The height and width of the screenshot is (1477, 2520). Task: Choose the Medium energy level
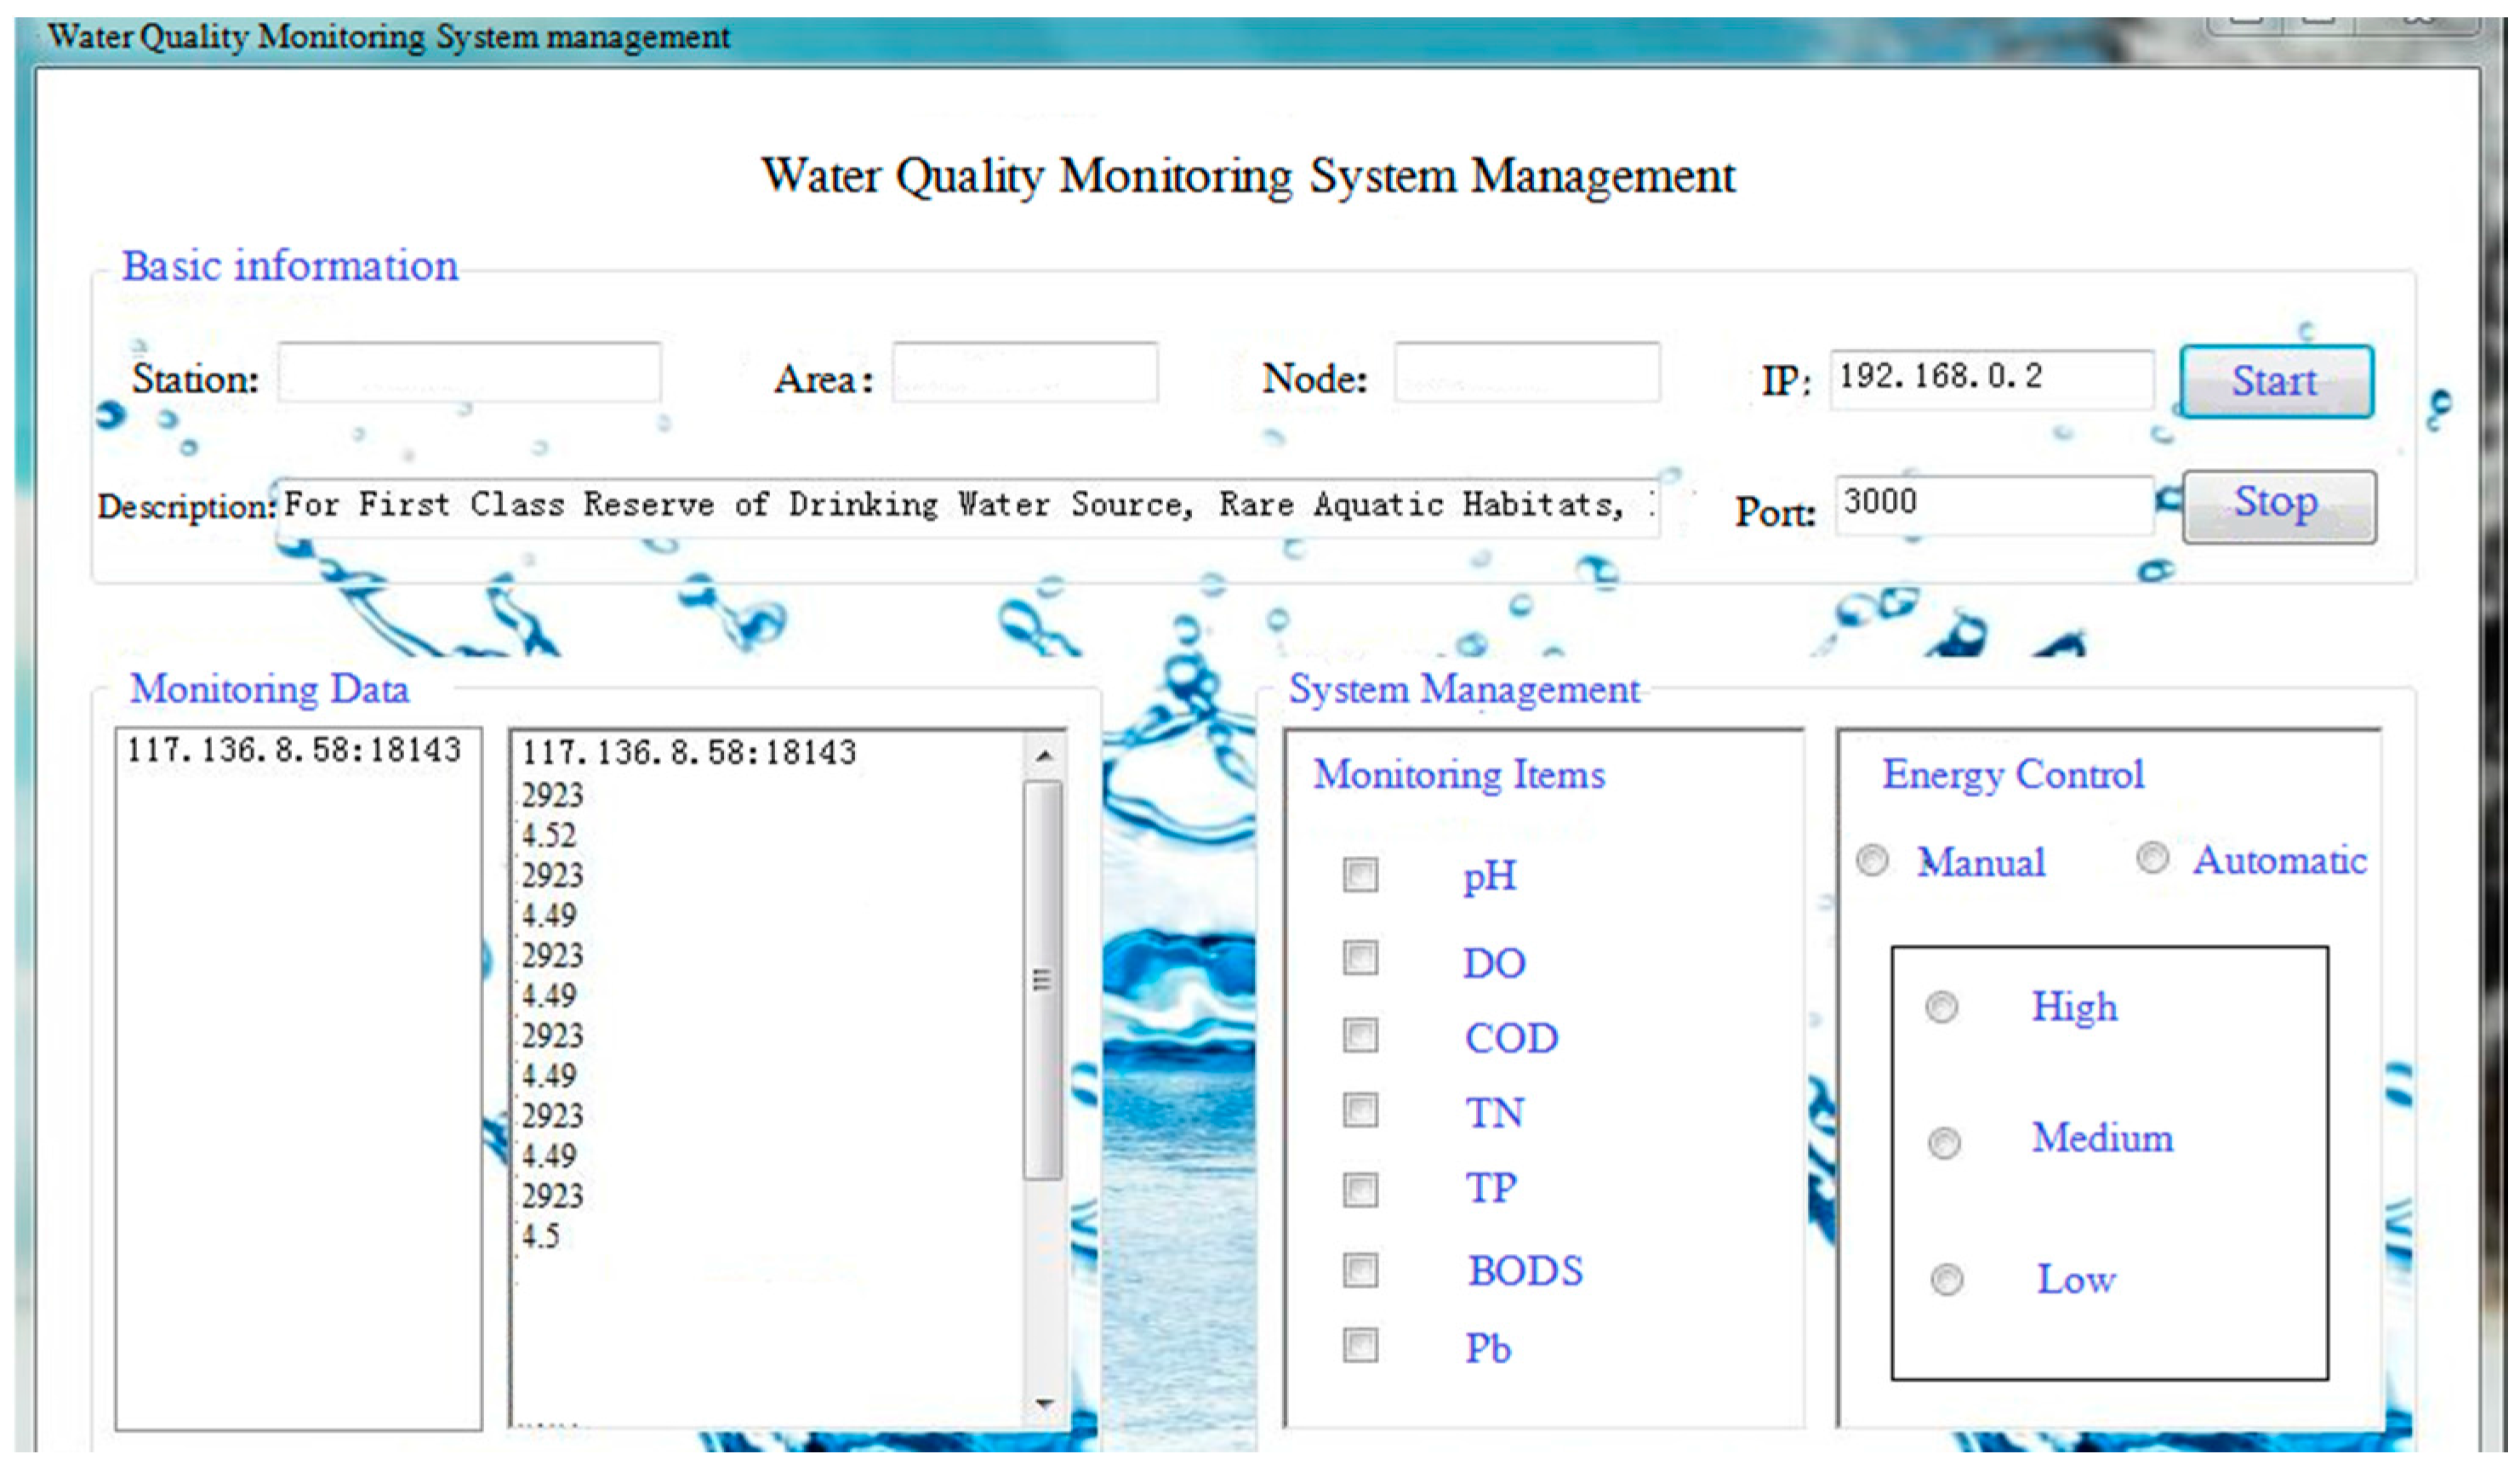point(1944,1142)
